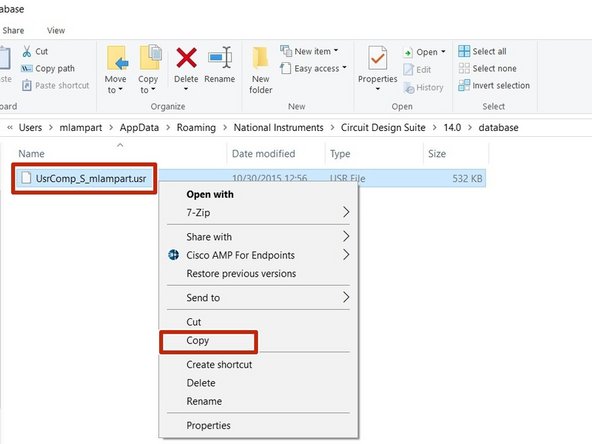Sort by the Type column header
Screen dimensions: 592x444
340,154
